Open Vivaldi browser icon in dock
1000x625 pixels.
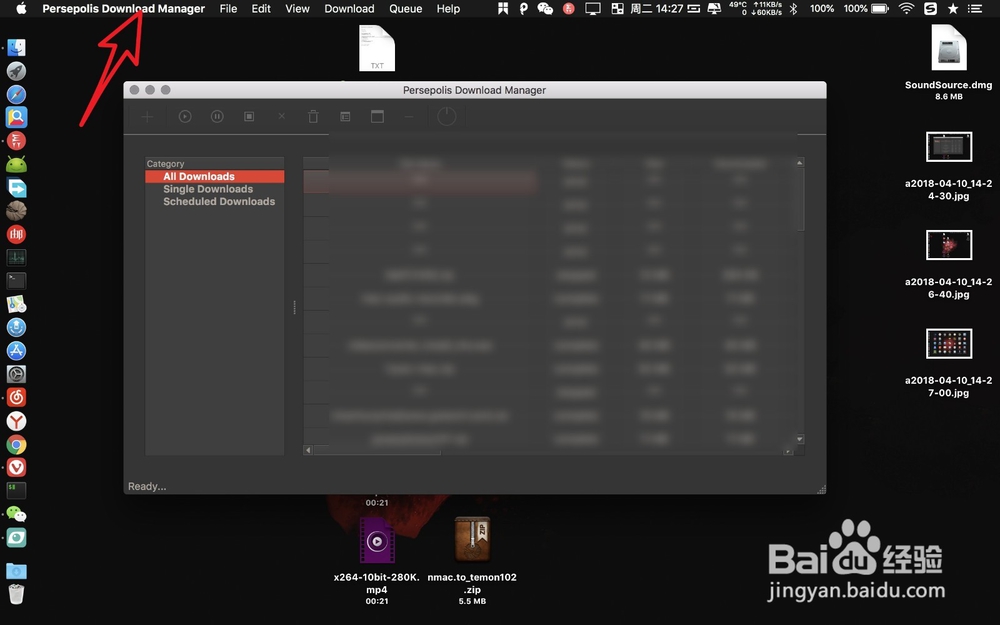[16, 467]
